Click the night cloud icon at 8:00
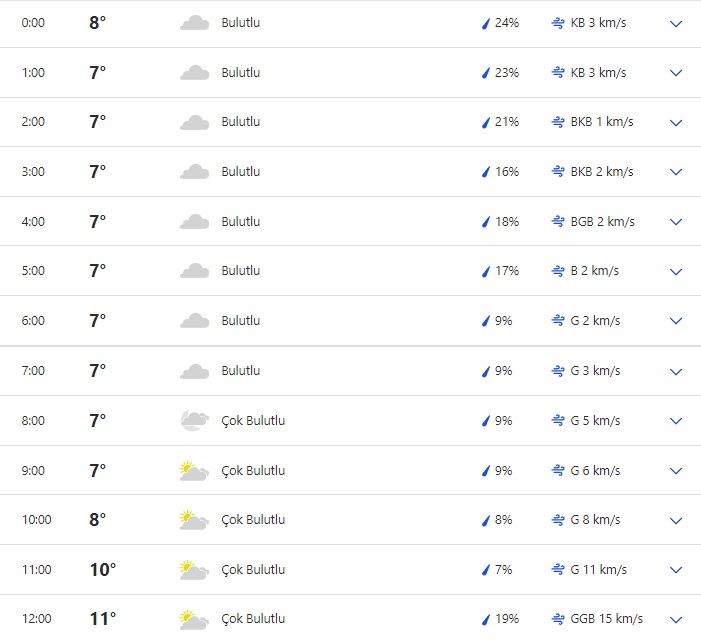This screenshot has width=701, height=642. click(x=194, y=421)
